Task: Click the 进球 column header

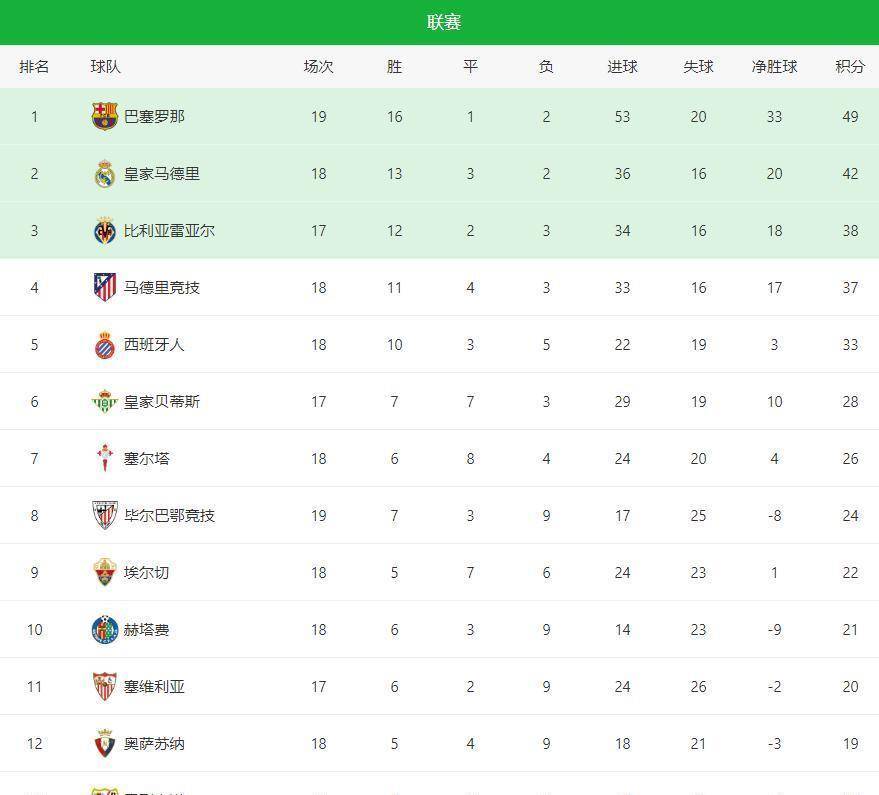Action: 622,67
